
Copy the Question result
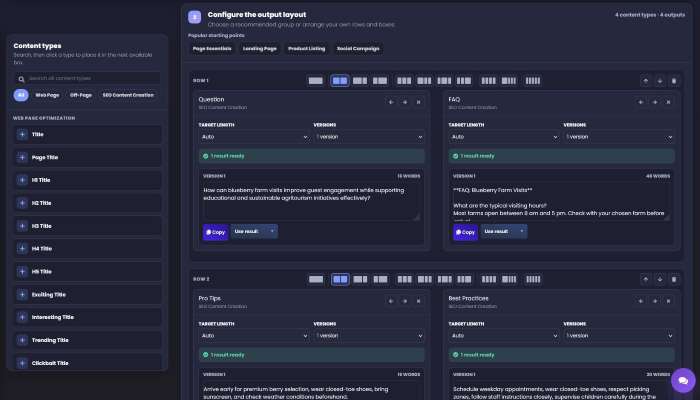point(216,232)
